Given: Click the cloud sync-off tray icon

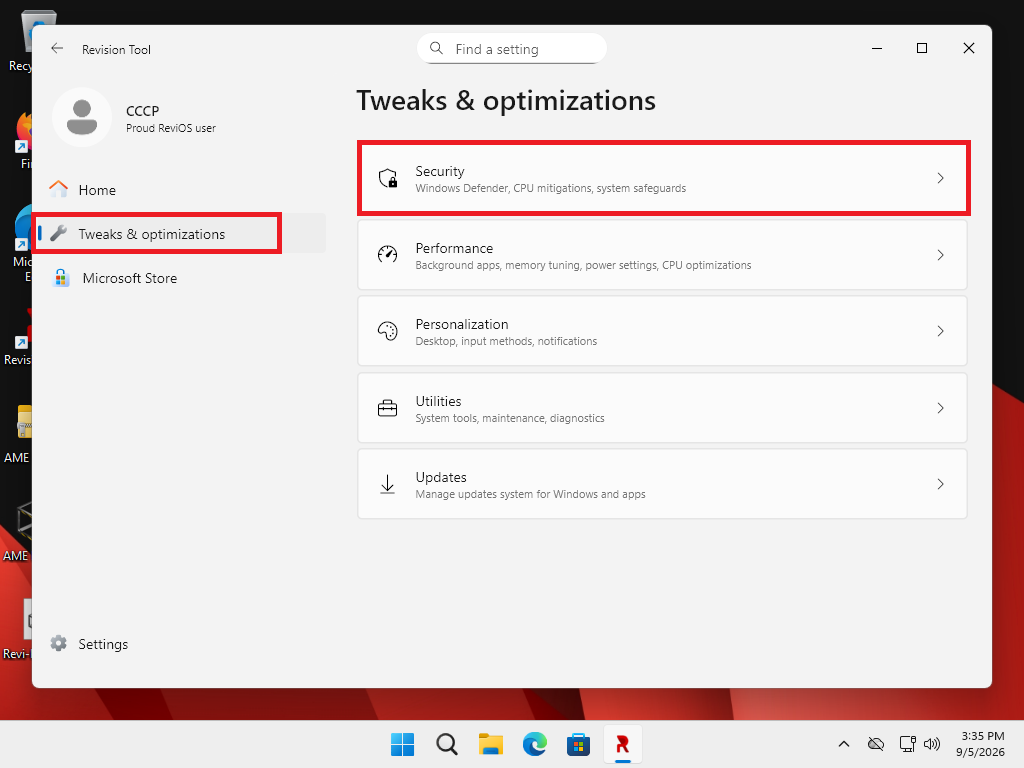Looking at the screenshot, I should (x=876, y=744).
